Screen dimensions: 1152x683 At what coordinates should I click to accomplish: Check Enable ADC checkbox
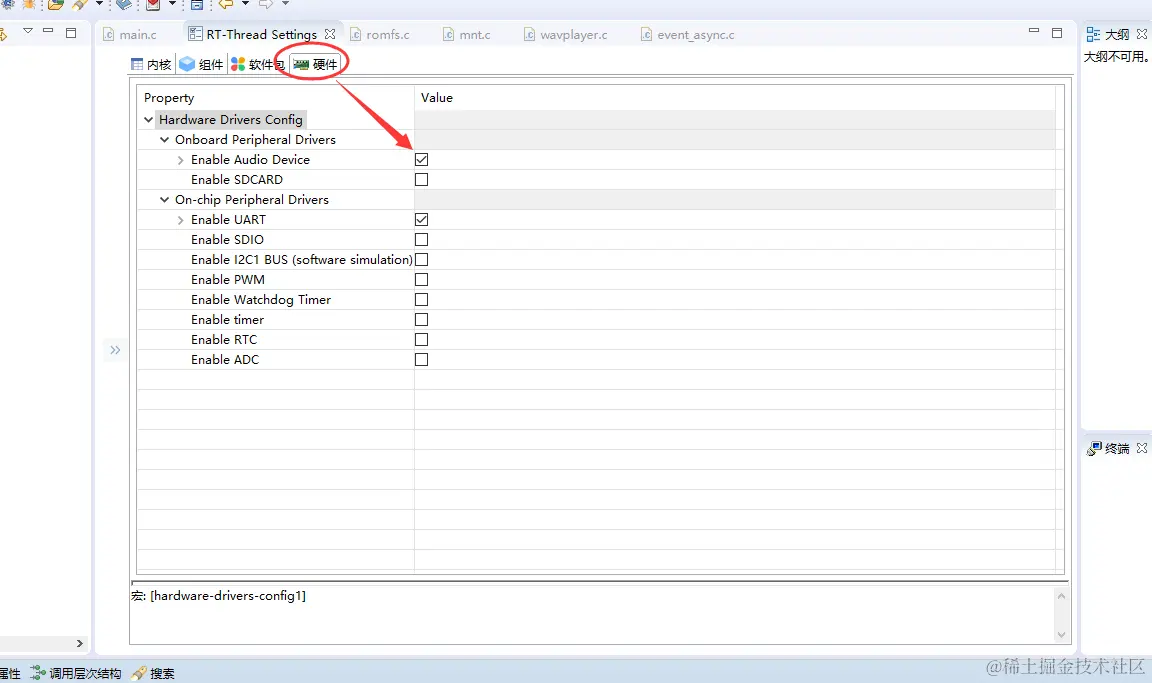(x=421, y=359)
